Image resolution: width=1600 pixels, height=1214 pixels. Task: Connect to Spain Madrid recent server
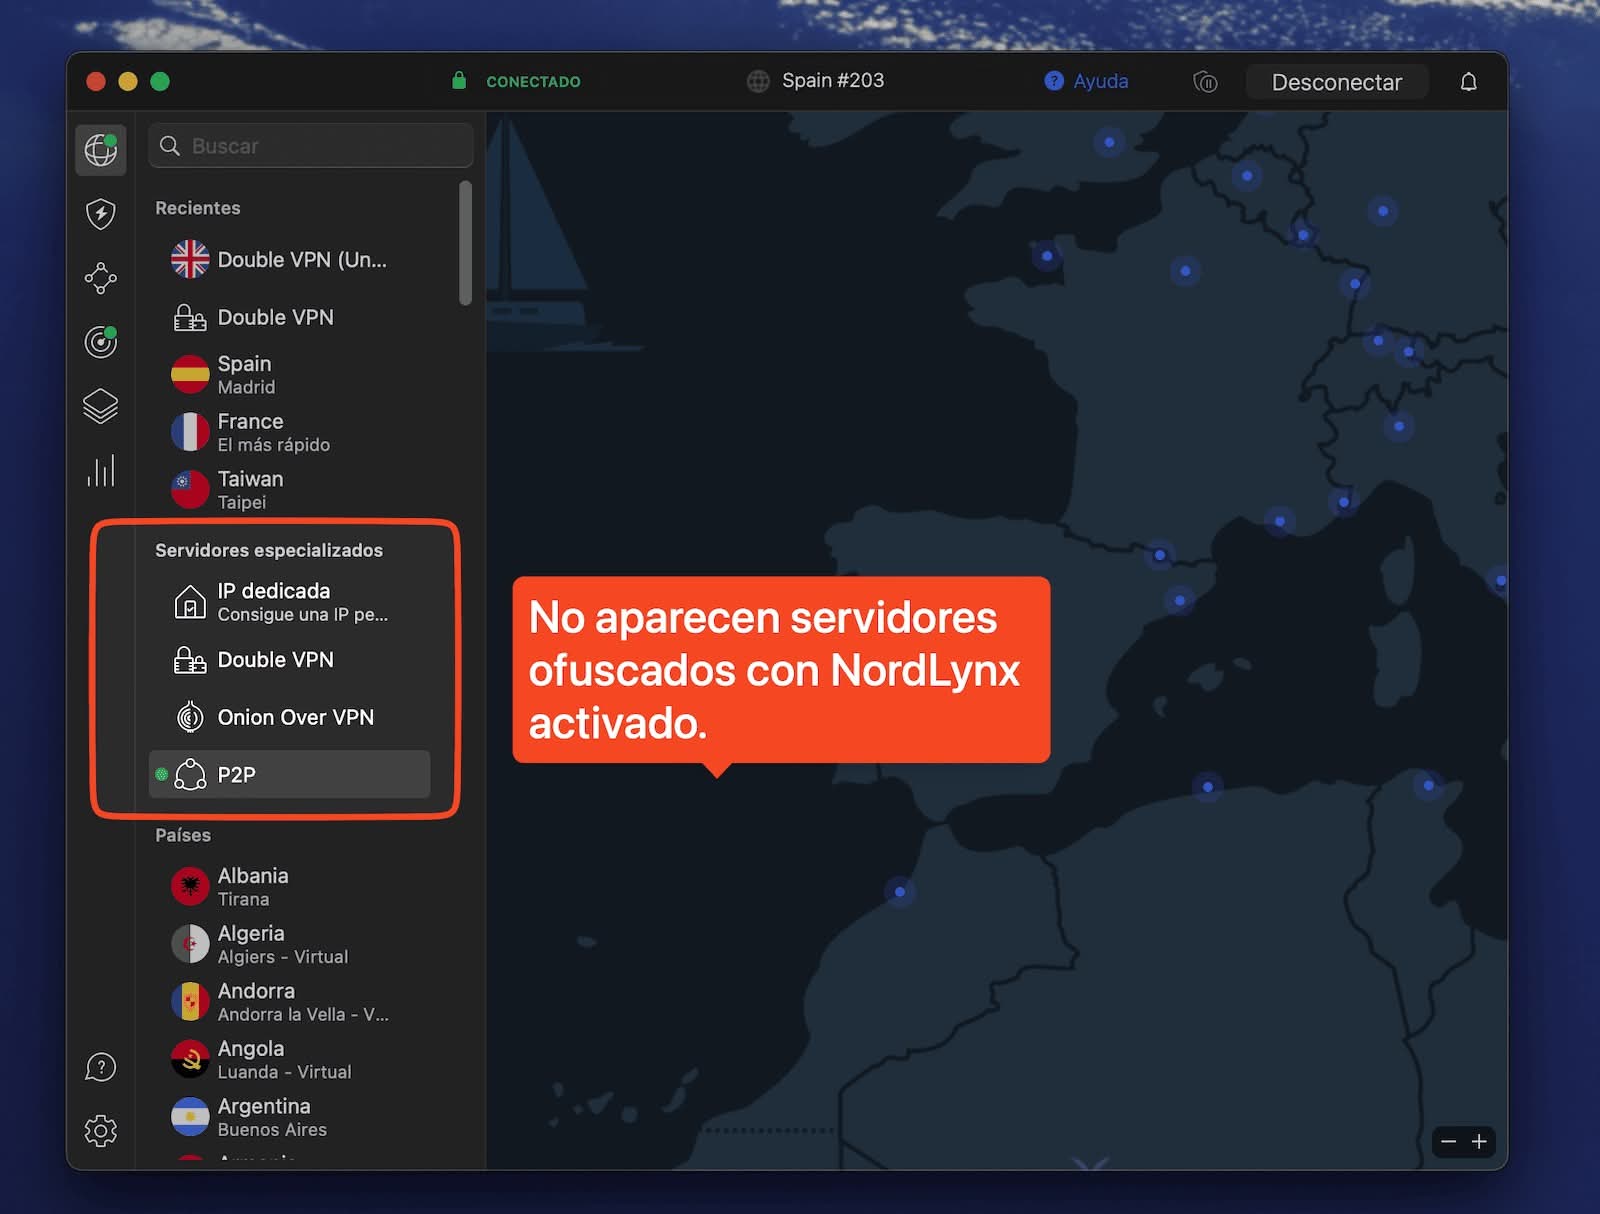click(x=290, y=375)
